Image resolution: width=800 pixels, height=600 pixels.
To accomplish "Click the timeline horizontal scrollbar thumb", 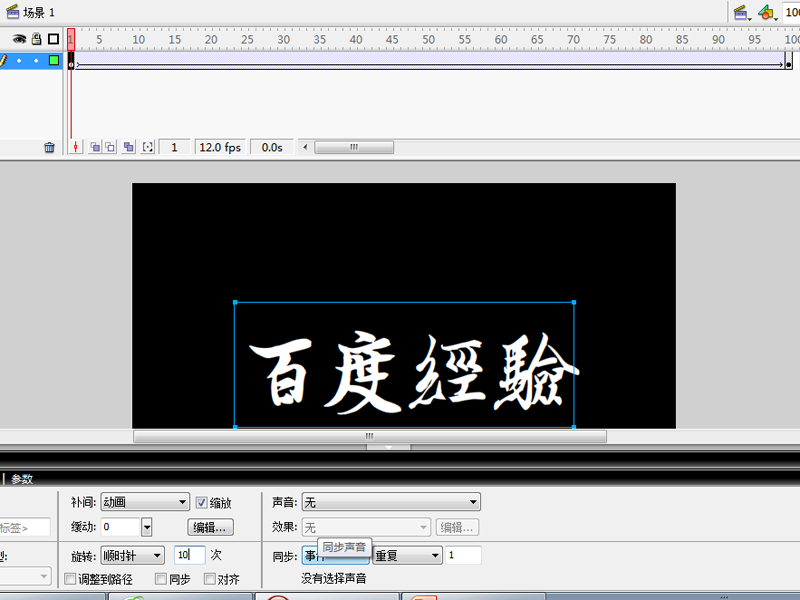I will coord(354,147).
